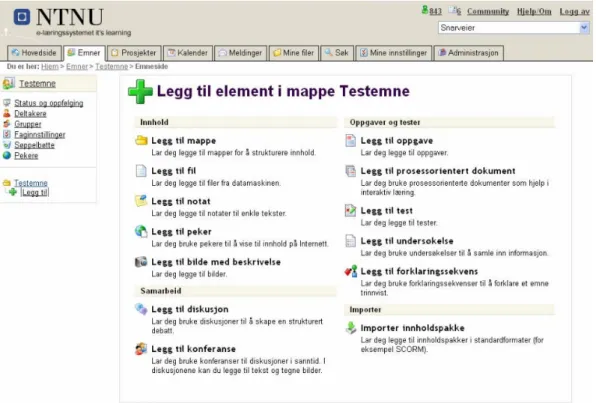Click the camera icon beside Legg til bilde
596x403 pixels.
click(x=141, y=262)
